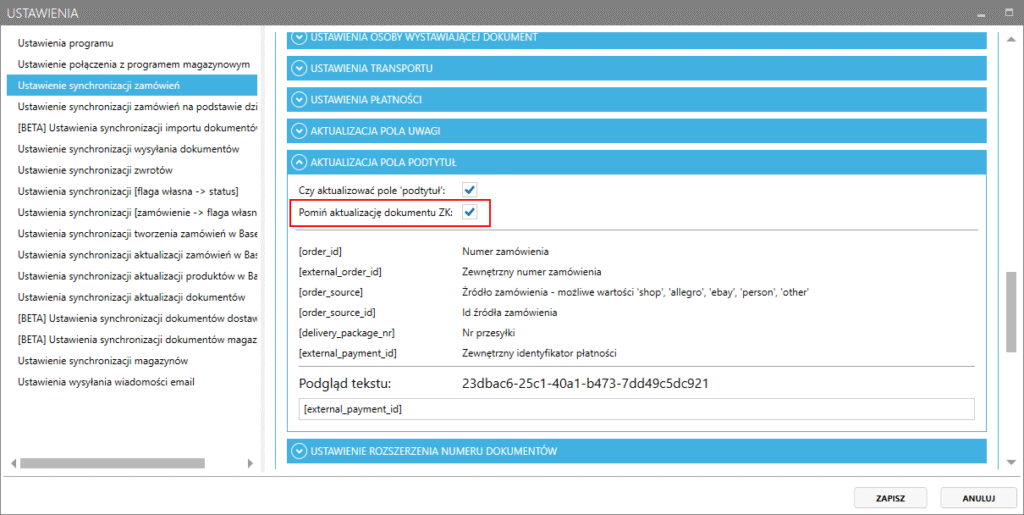Click the ZAPISZ button
The height and width of the screenshot is (515, 1024).
[x=889, y=496]
